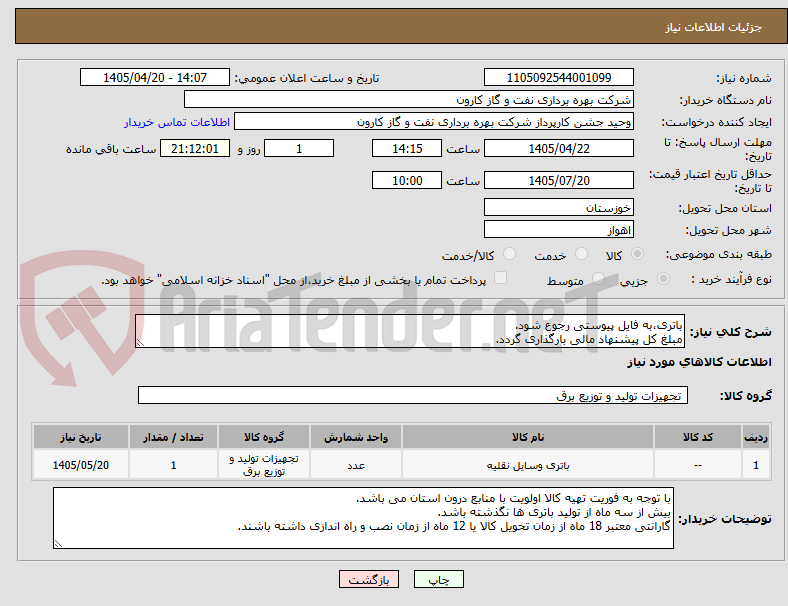
Task: Select the خدمت radio button
Action: point(581,254)
